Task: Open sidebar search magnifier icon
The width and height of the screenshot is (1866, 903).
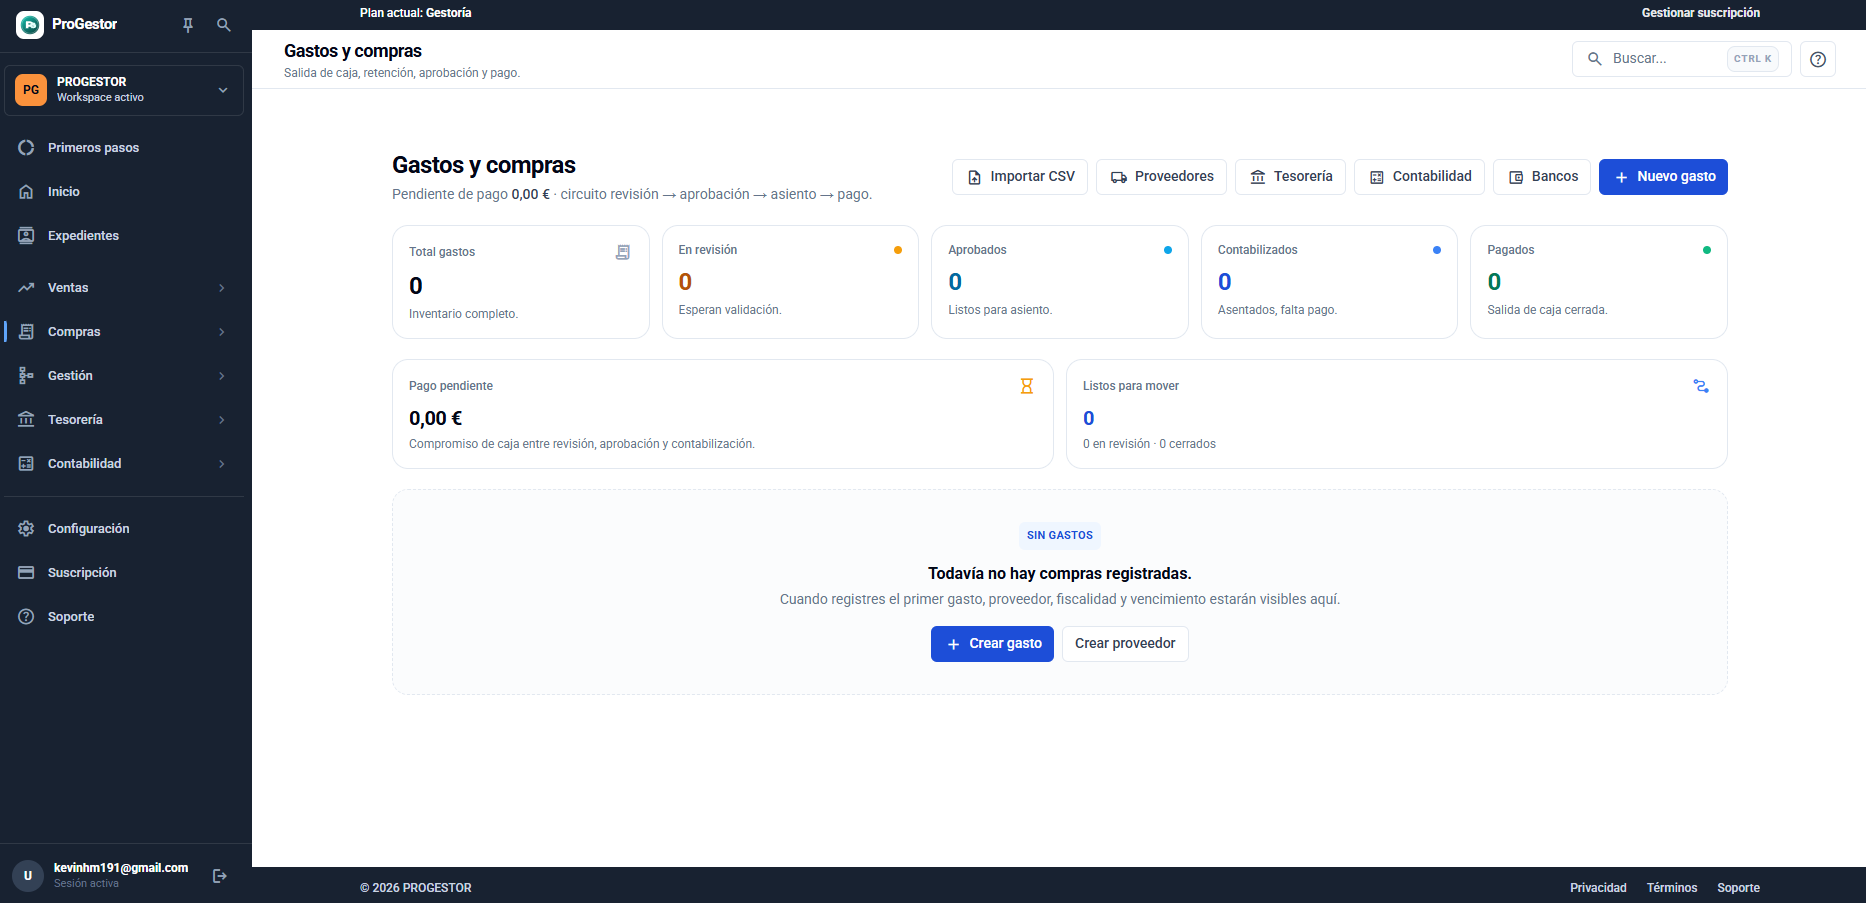Action: tap(224, 25)
